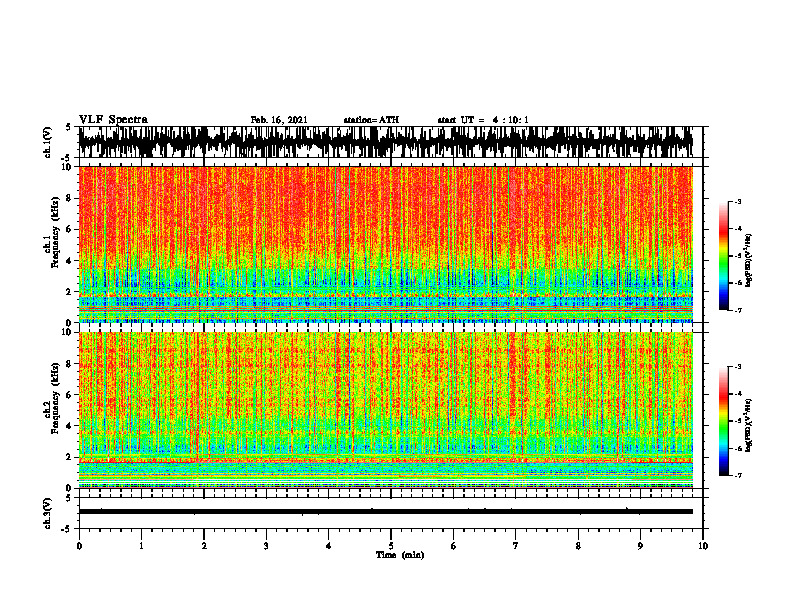The height and width of the screenshot is (612, 792).
Task: Click time axis tick label "1"
Action: pos(141,546)
